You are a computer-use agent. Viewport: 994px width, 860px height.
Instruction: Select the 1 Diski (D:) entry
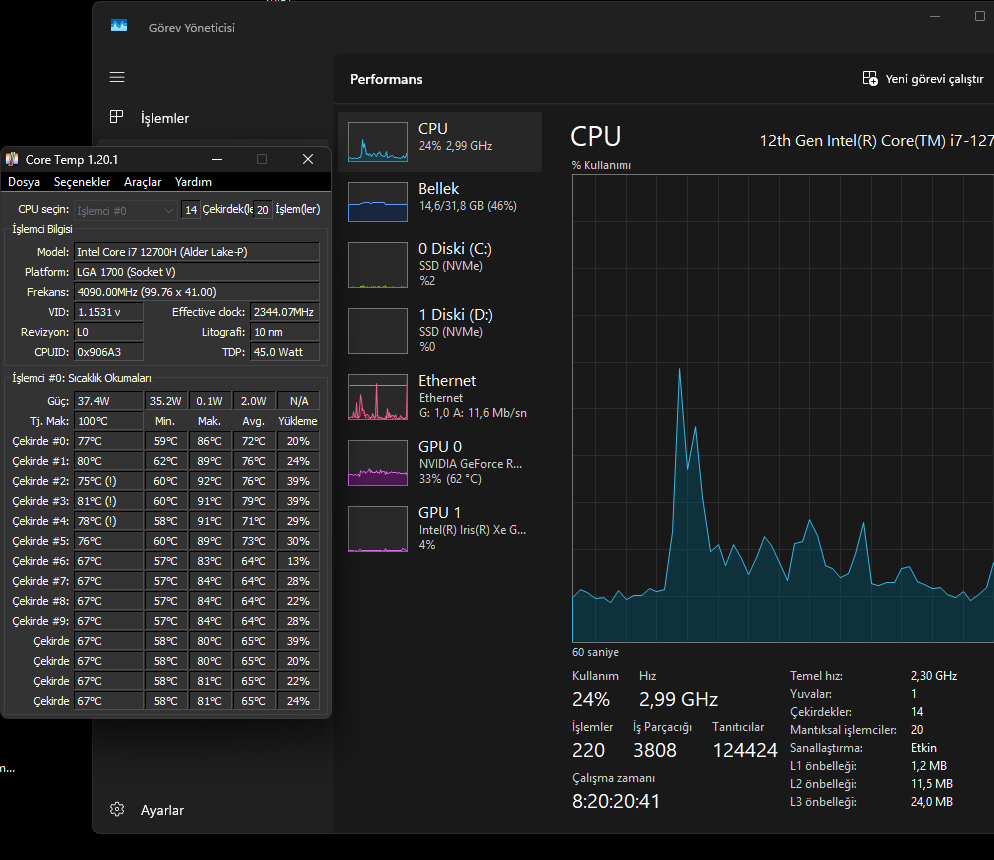(x=440, y=331)
